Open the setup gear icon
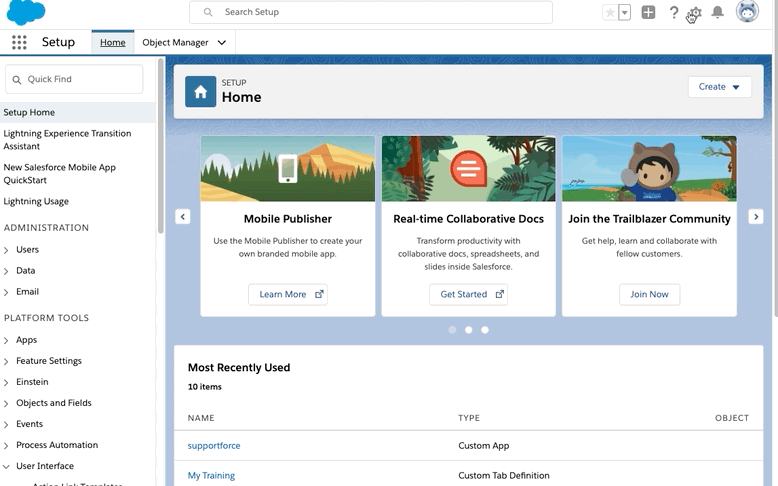 click(x=695, y=13)
